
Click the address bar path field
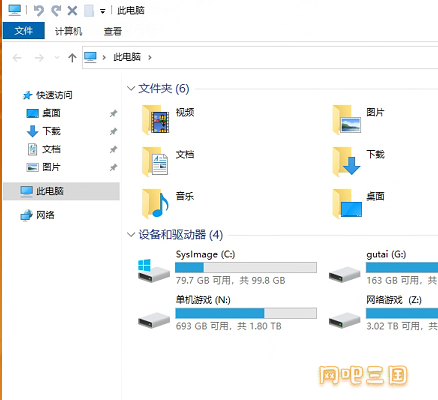pos(260,57)
